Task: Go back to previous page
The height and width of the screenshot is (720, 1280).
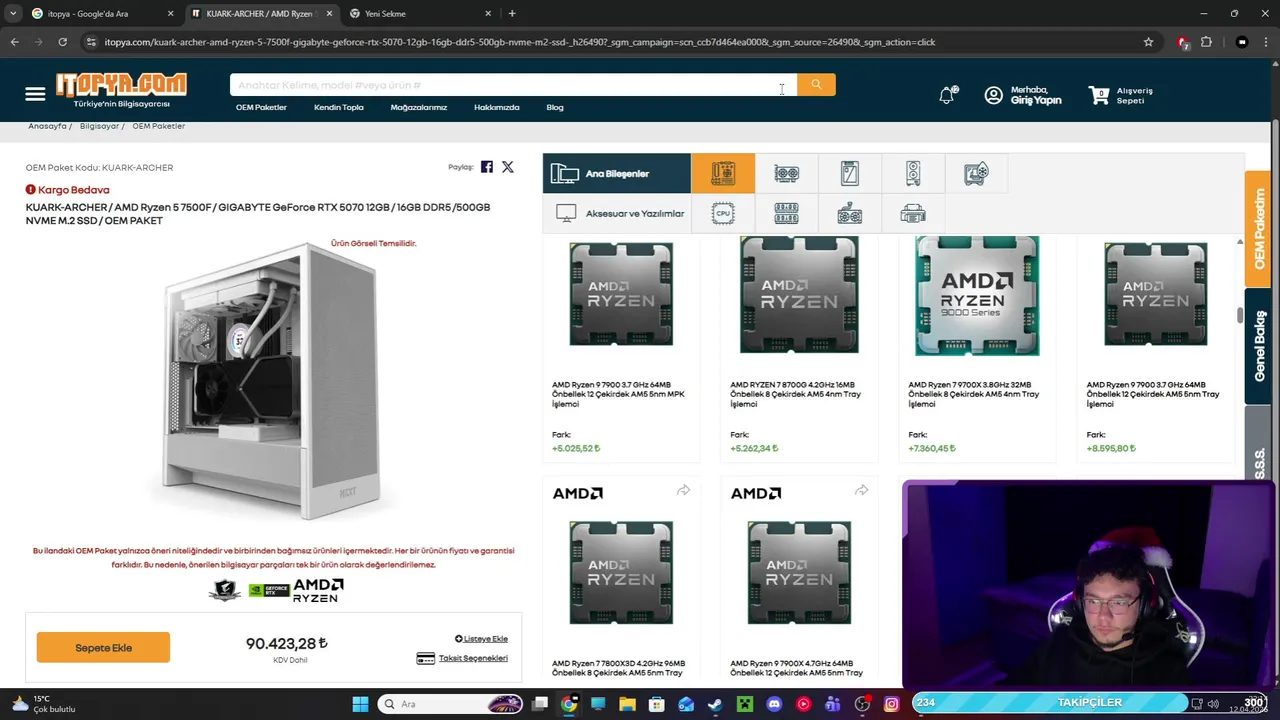Action: point(14,42)
